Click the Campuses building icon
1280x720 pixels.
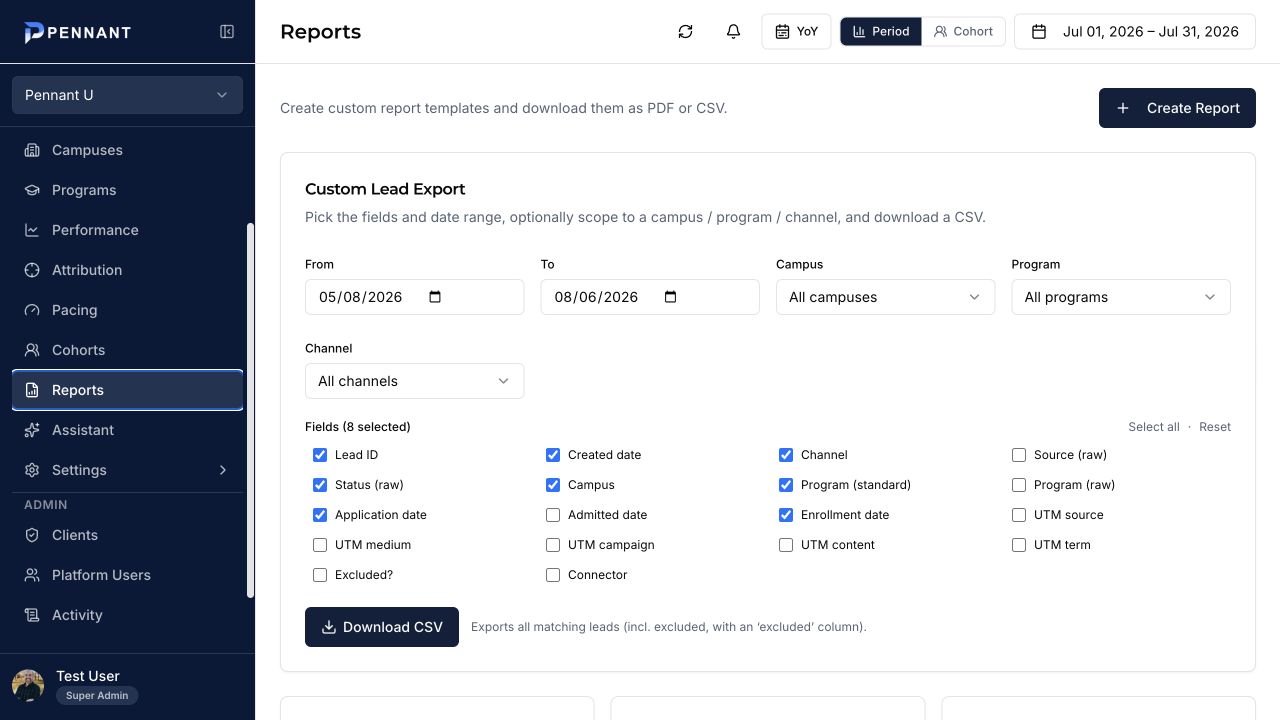point(32,150)
